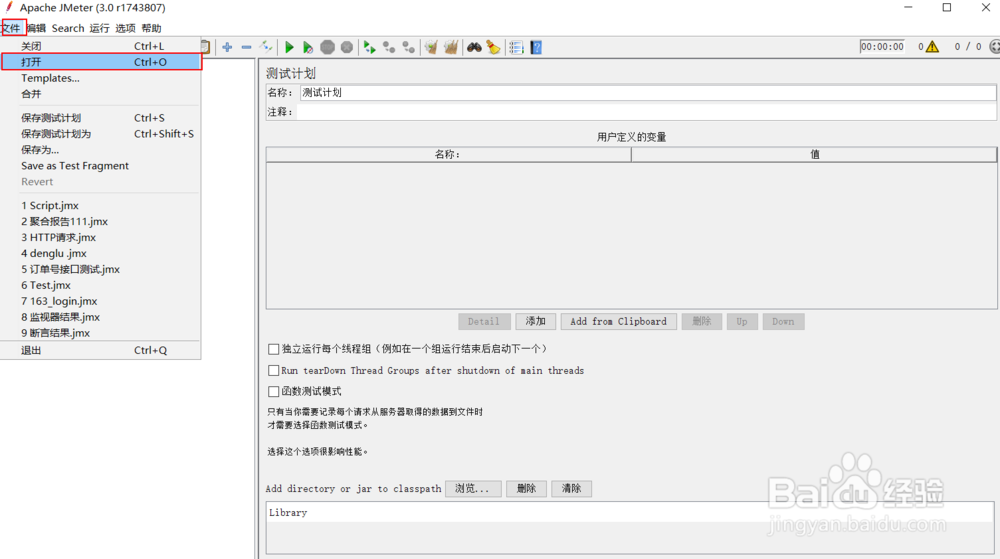Click the 浏览... classpath button
The height and width of the screenshot is (559, 1000).
coord(473,488)
